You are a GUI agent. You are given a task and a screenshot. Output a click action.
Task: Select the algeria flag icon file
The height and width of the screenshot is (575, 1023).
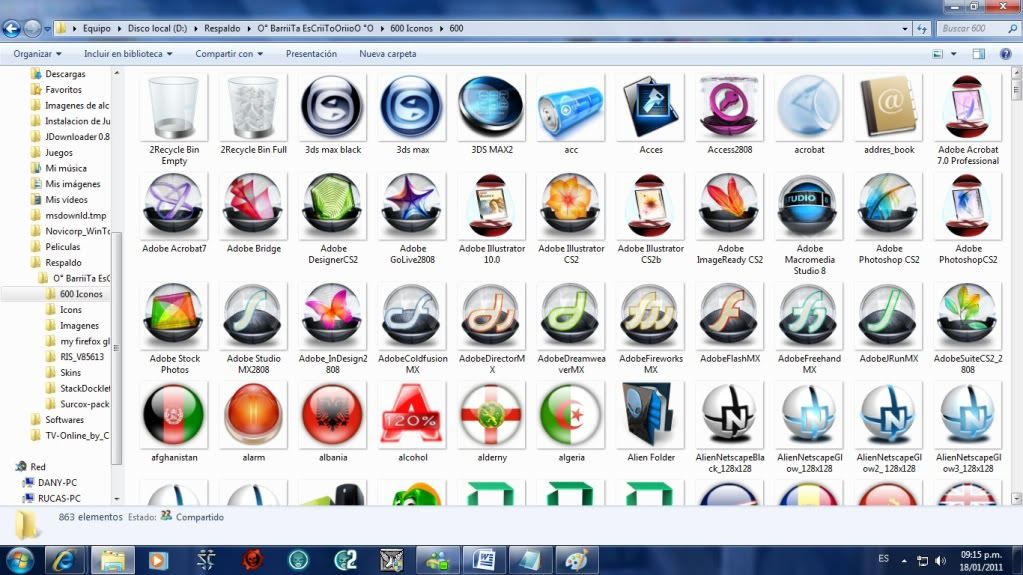click(571, 423)
